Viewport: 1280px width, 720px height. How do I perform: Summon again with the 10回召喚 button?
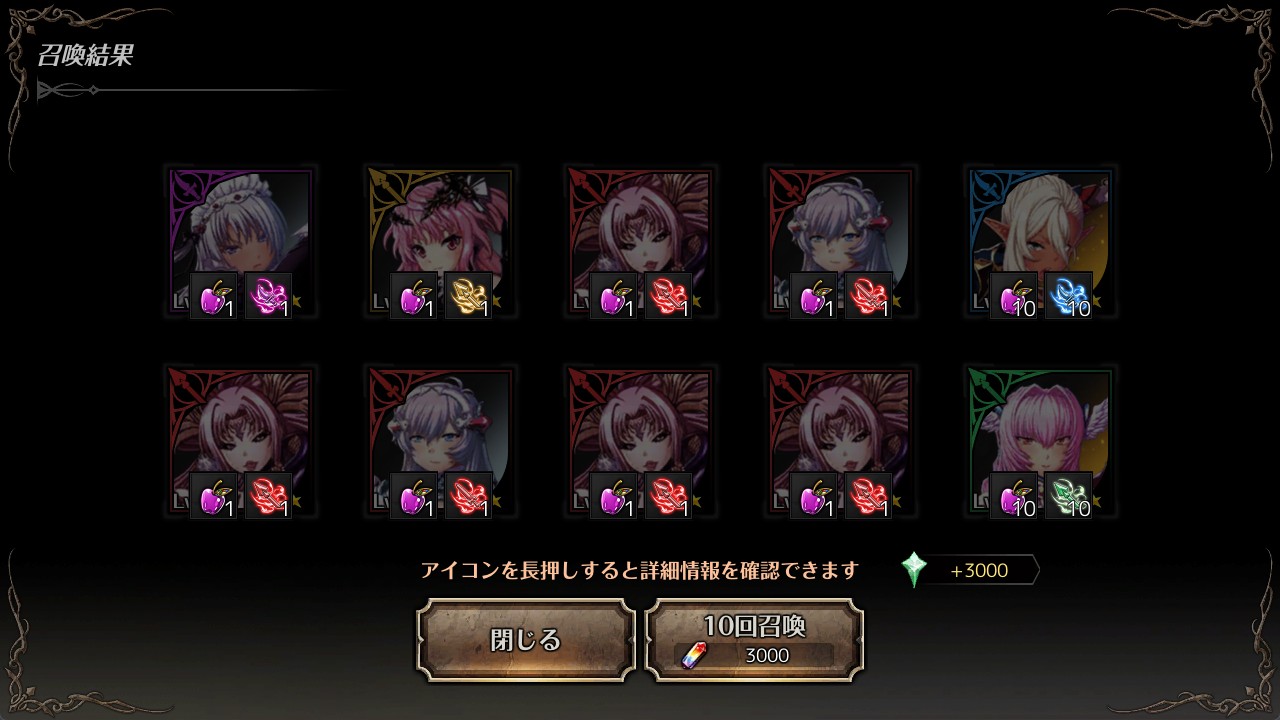coord(754,640)
